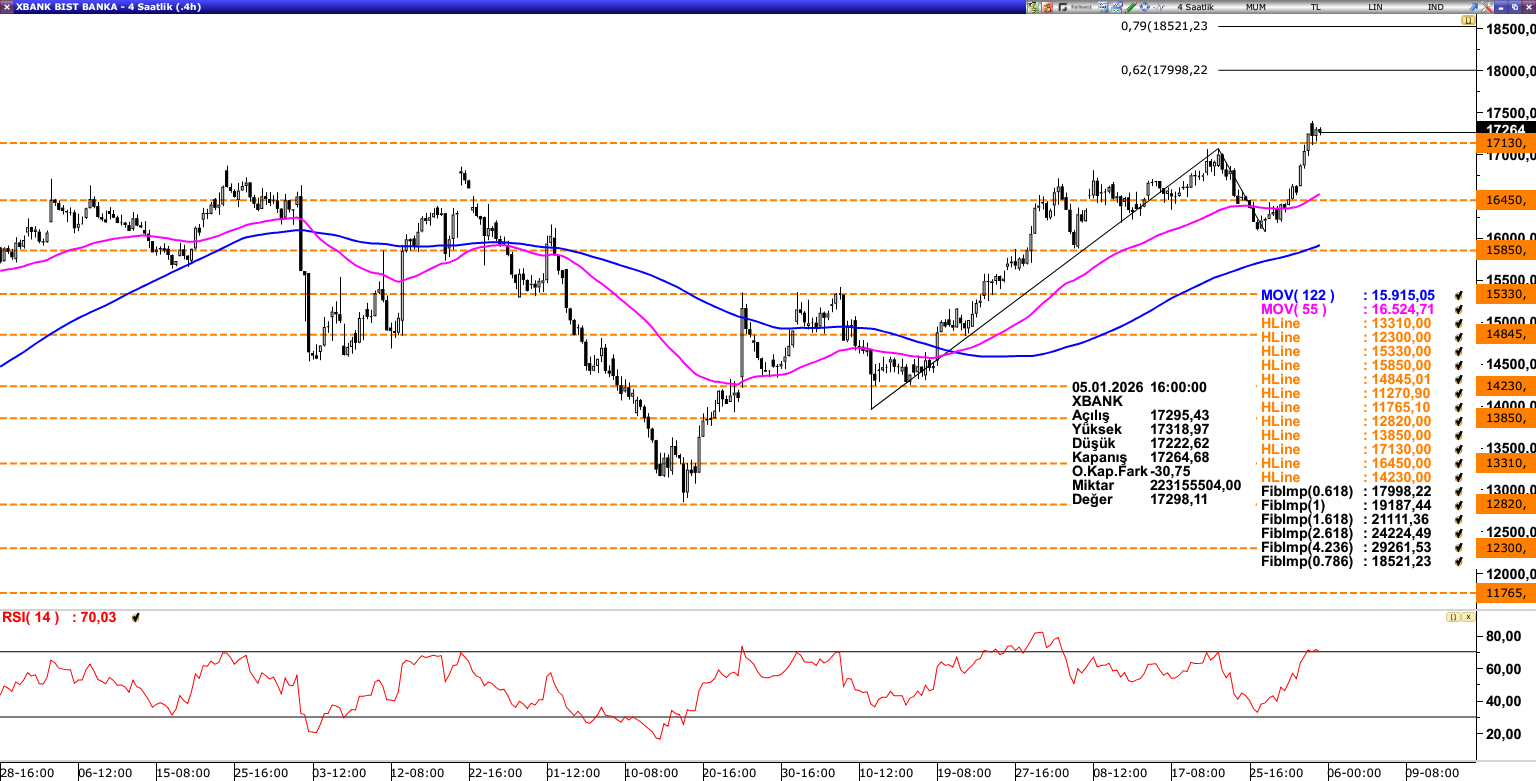Select the LIN scale menu item
Screen dimensions: 1536x781
pos(1376,7)
